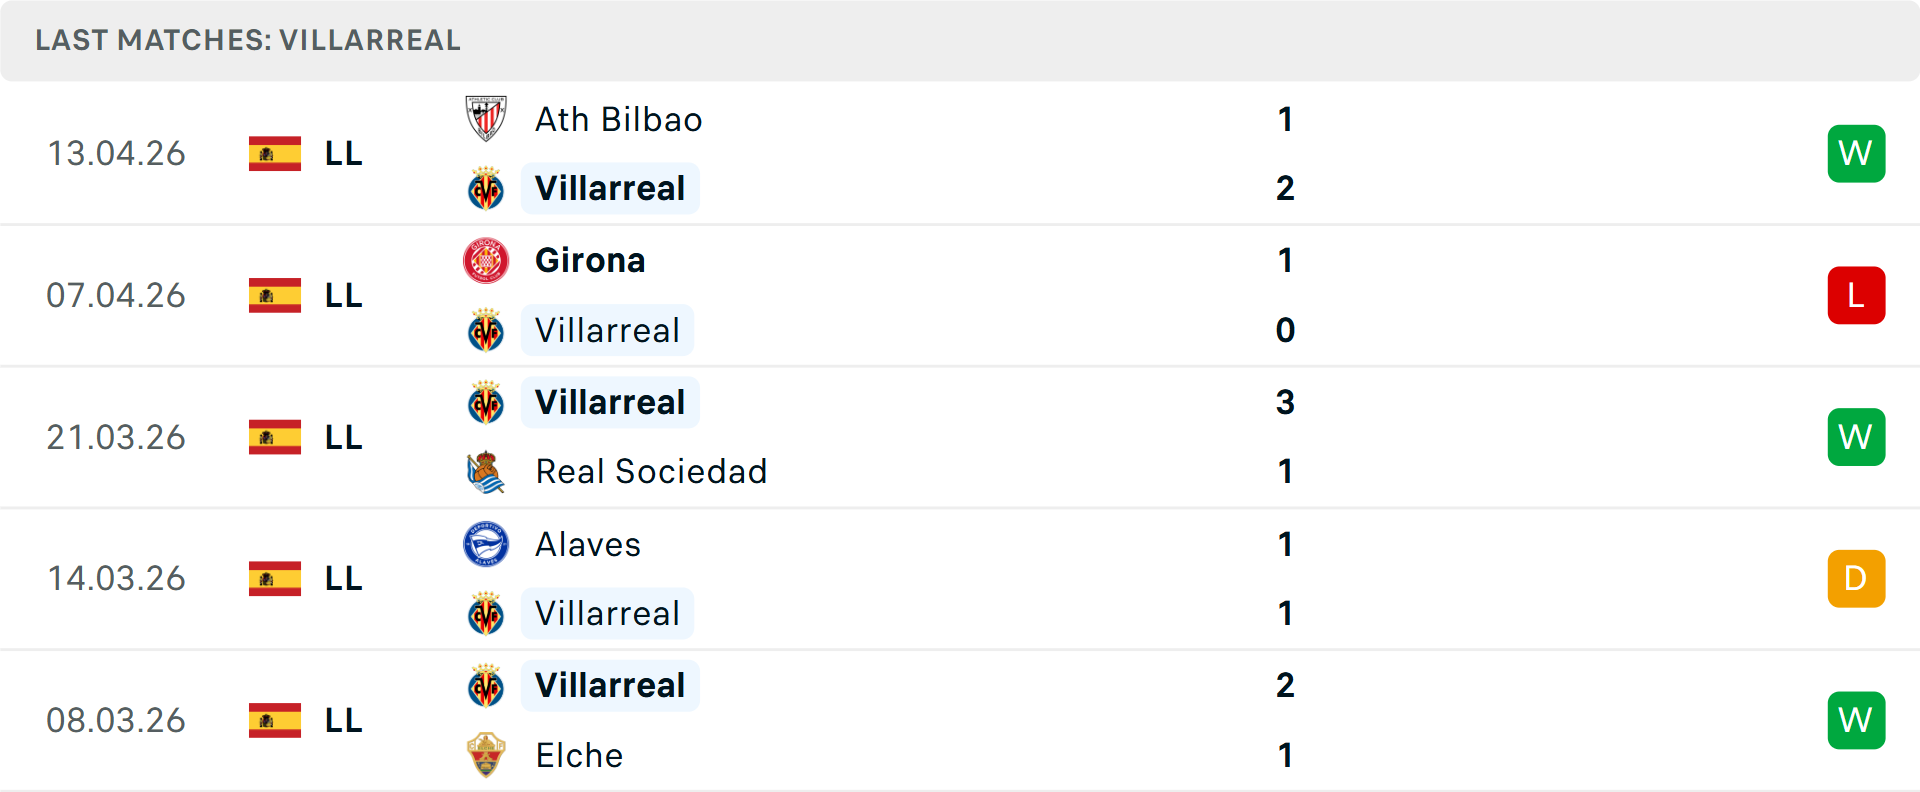Open the Real Sociedad team link
This screenshot has width=1920, height=792.
[x=651, y=472]
